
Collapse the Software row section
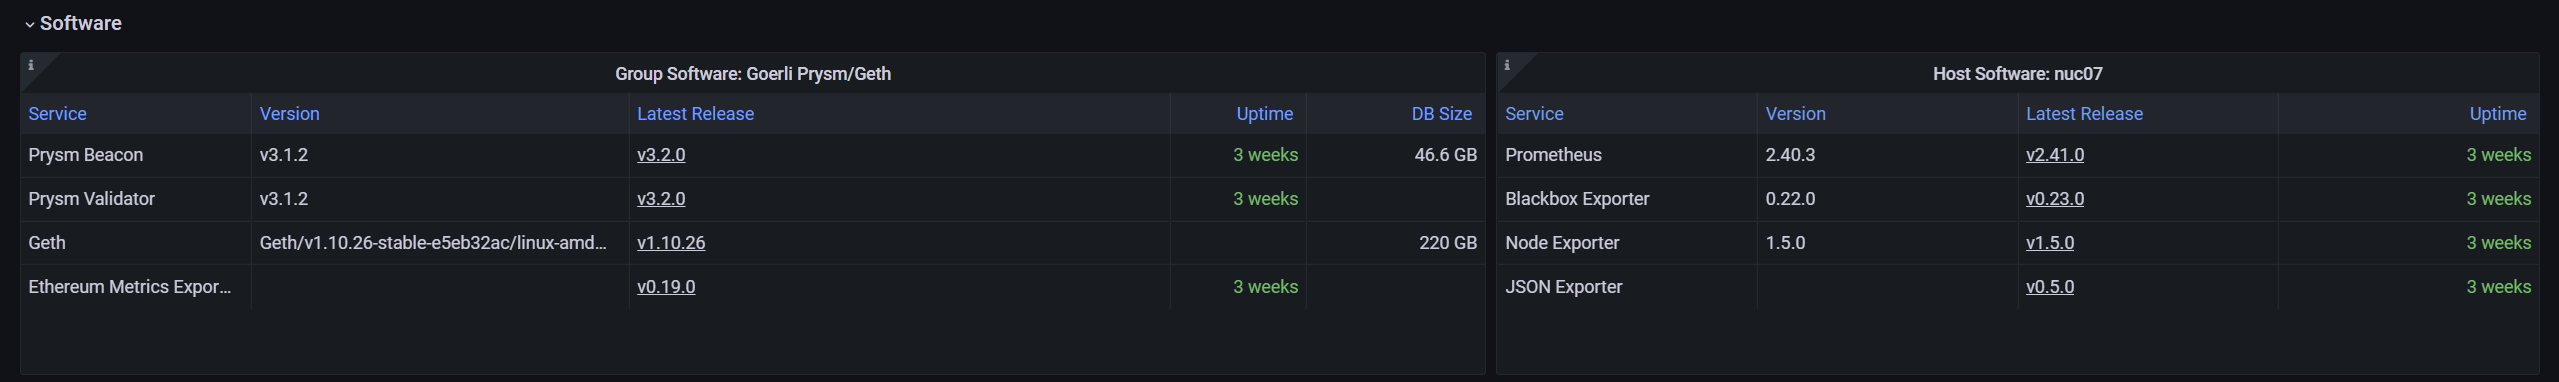72,23
